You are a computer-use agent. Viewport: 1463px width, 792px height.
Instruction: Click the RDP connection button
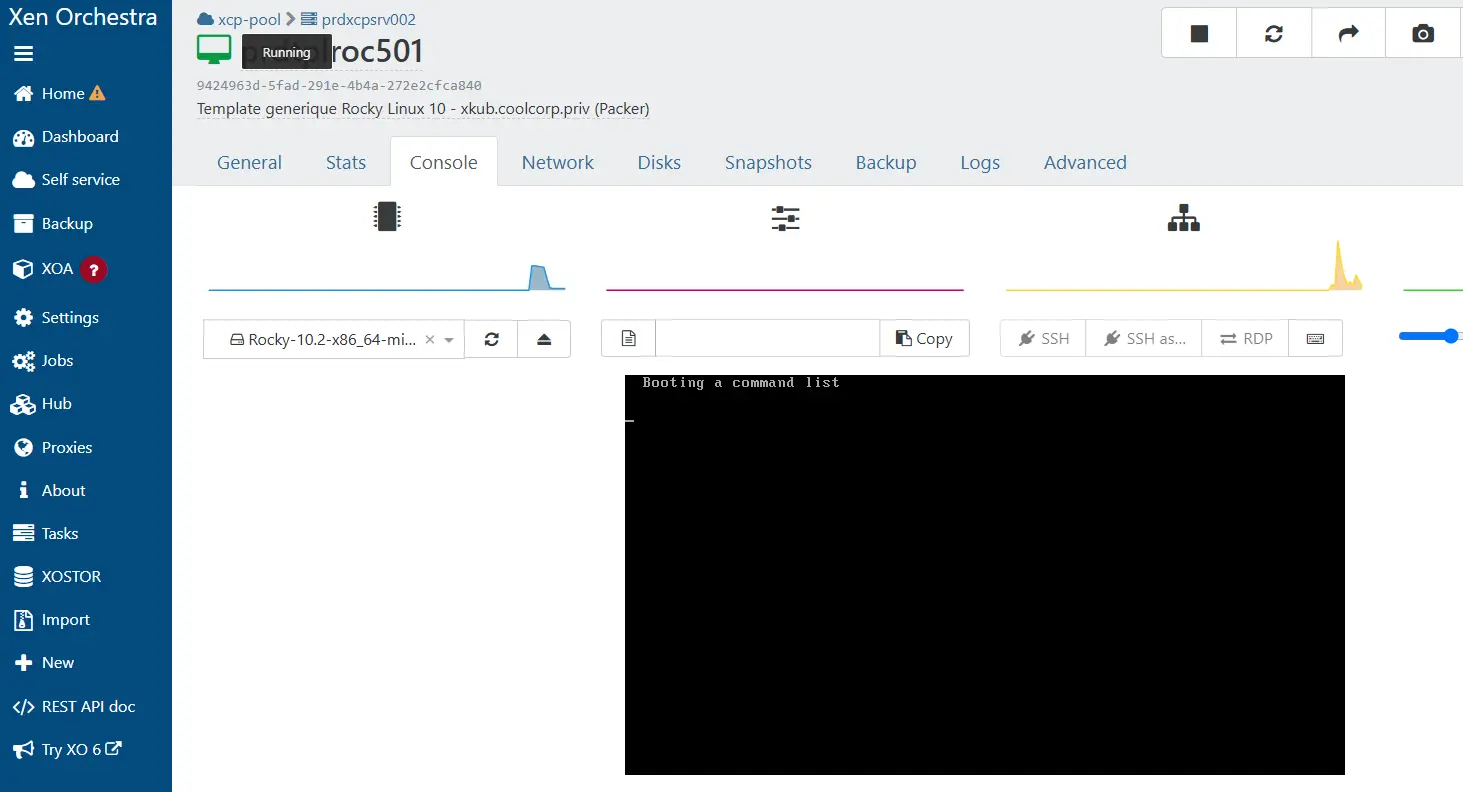tap(1246, 339)
